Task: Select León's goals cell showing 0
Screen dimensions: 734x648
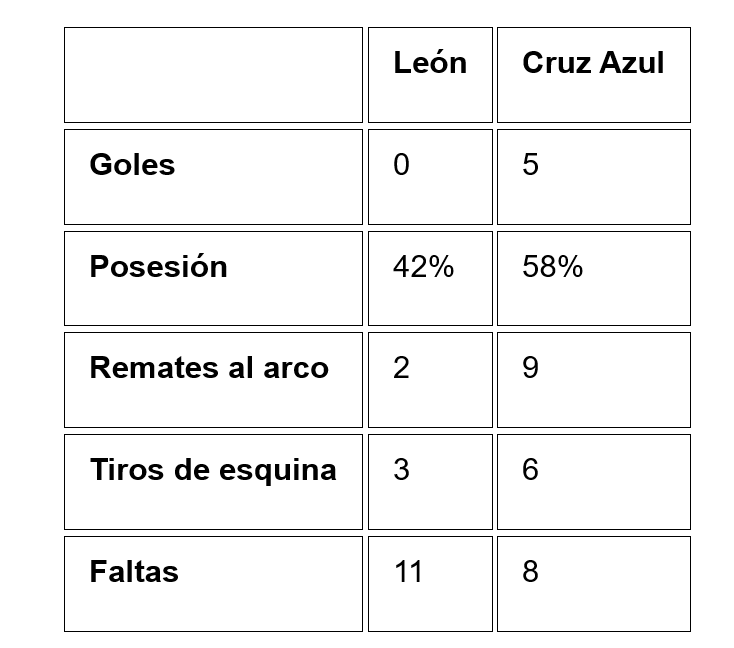Action: [x=430, y=177]
